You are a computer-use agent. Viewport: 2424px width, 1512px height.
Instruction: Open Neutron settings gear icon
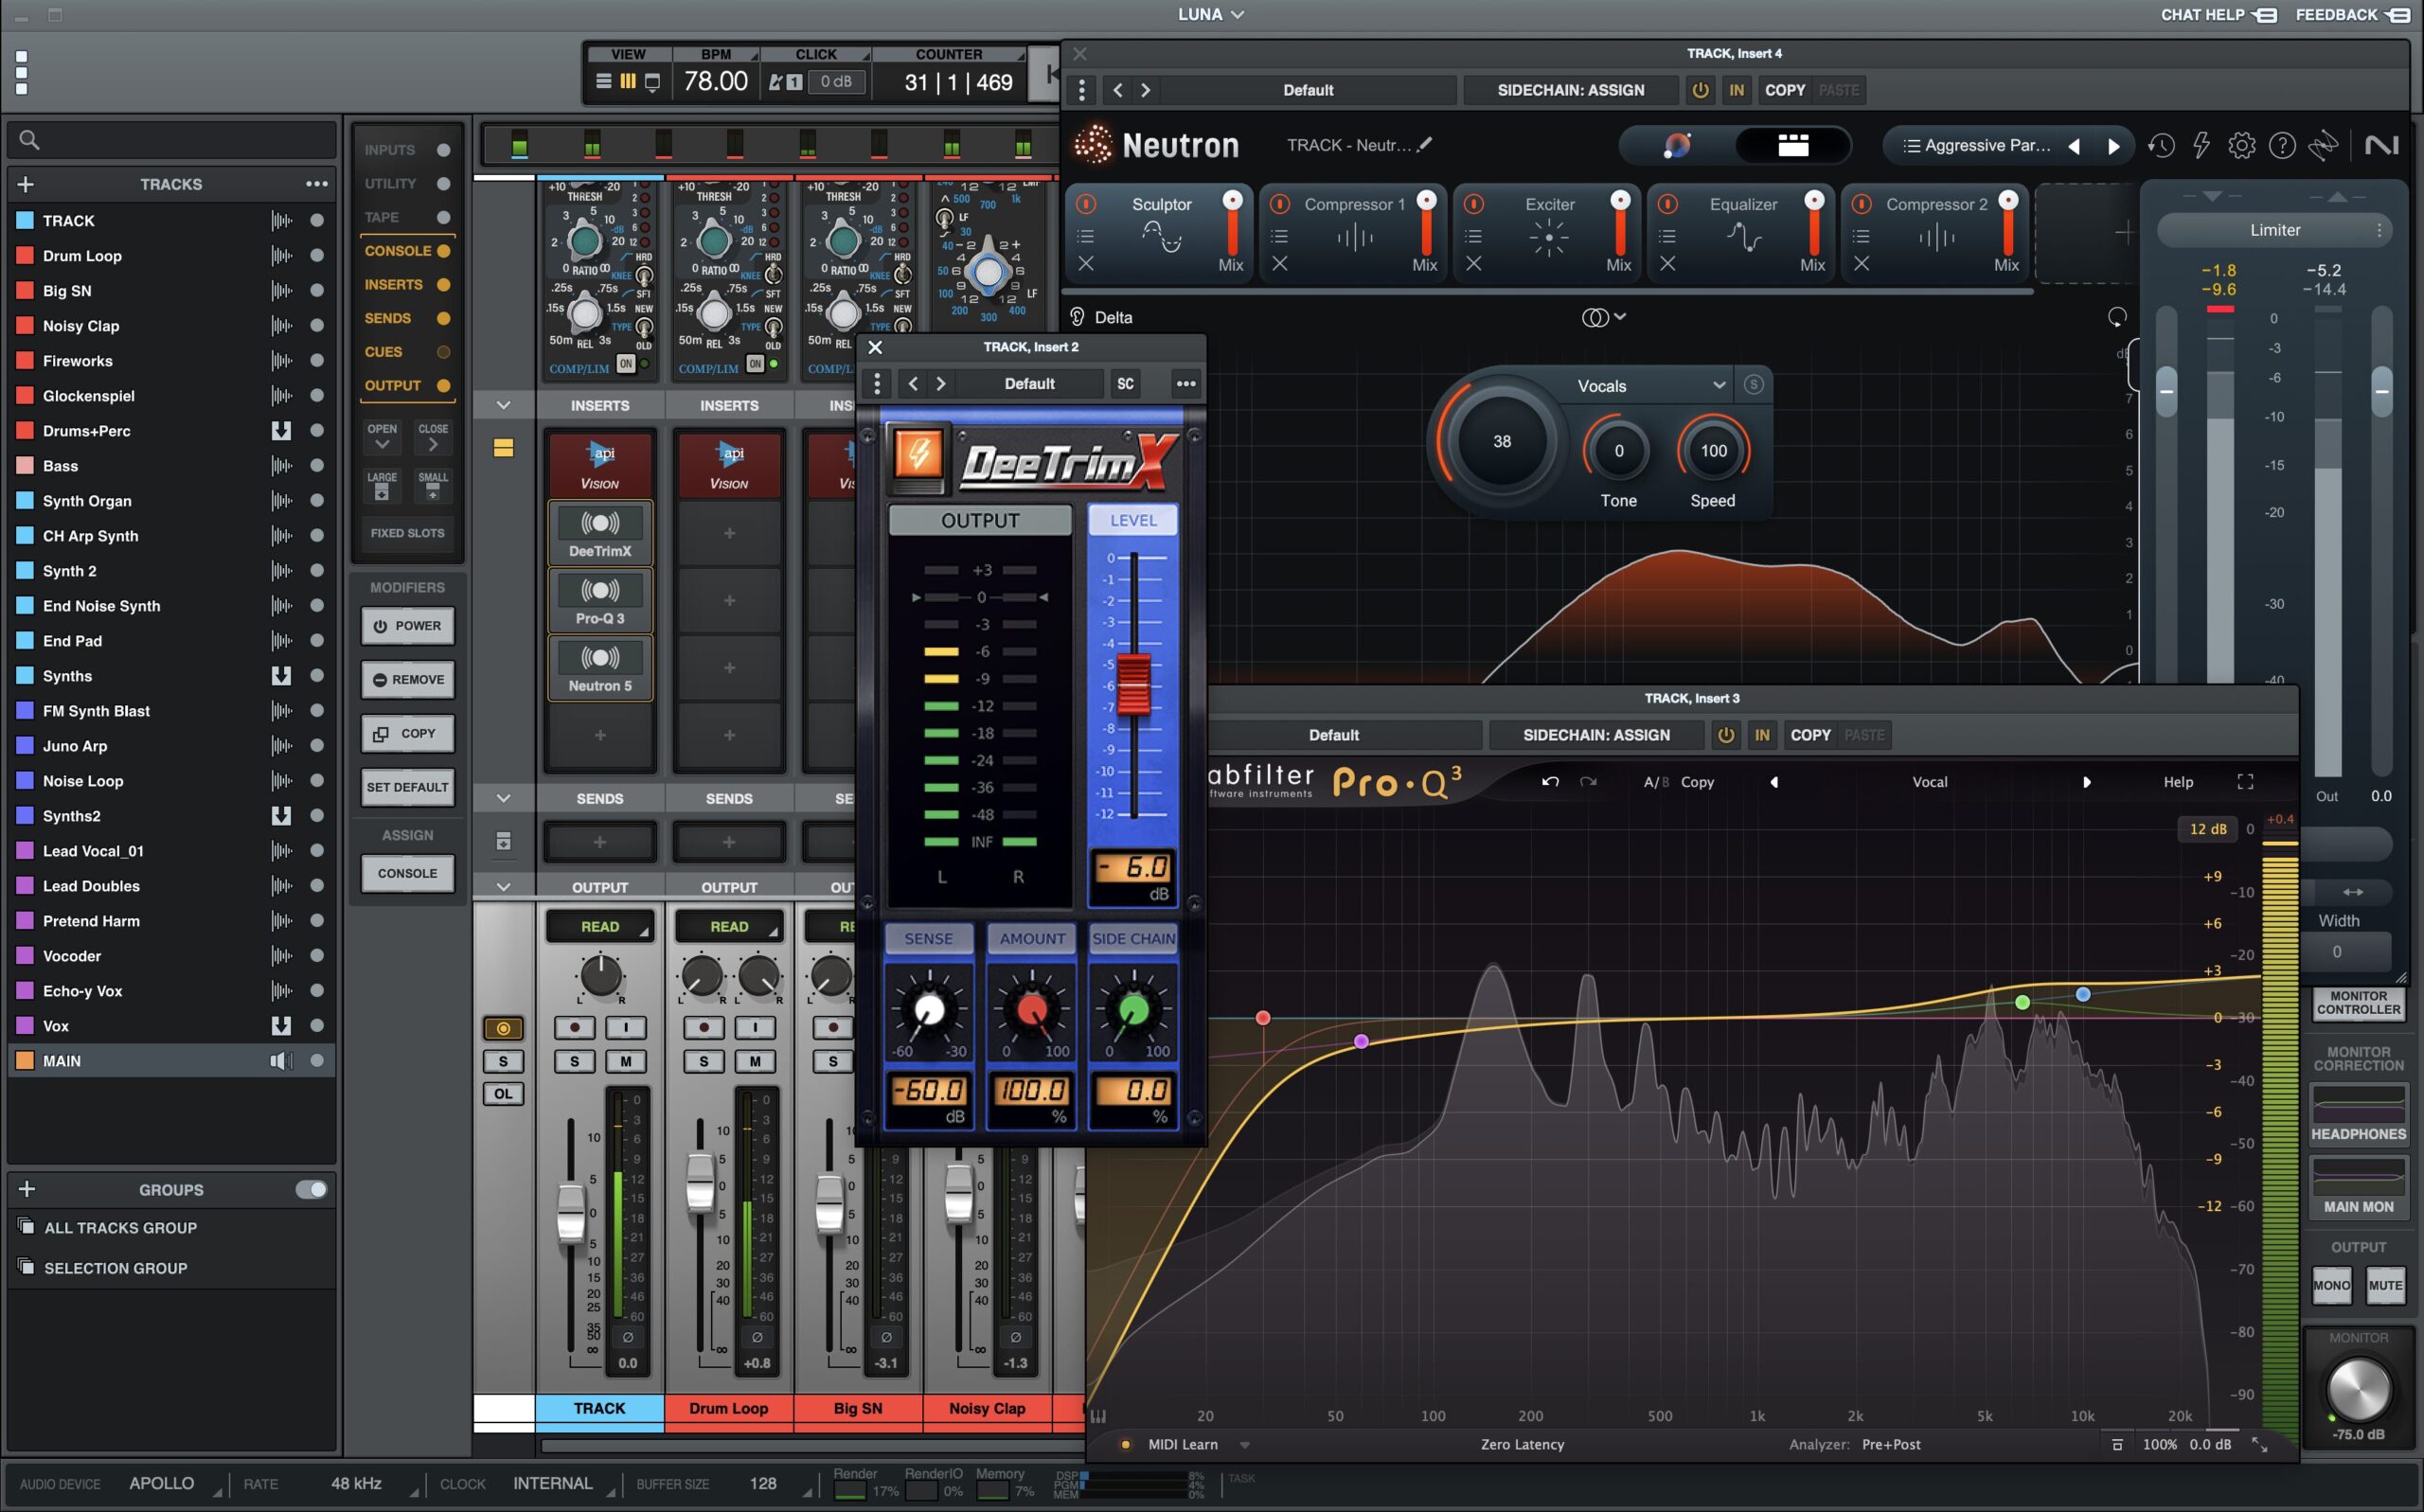[x=2241, y=146]
